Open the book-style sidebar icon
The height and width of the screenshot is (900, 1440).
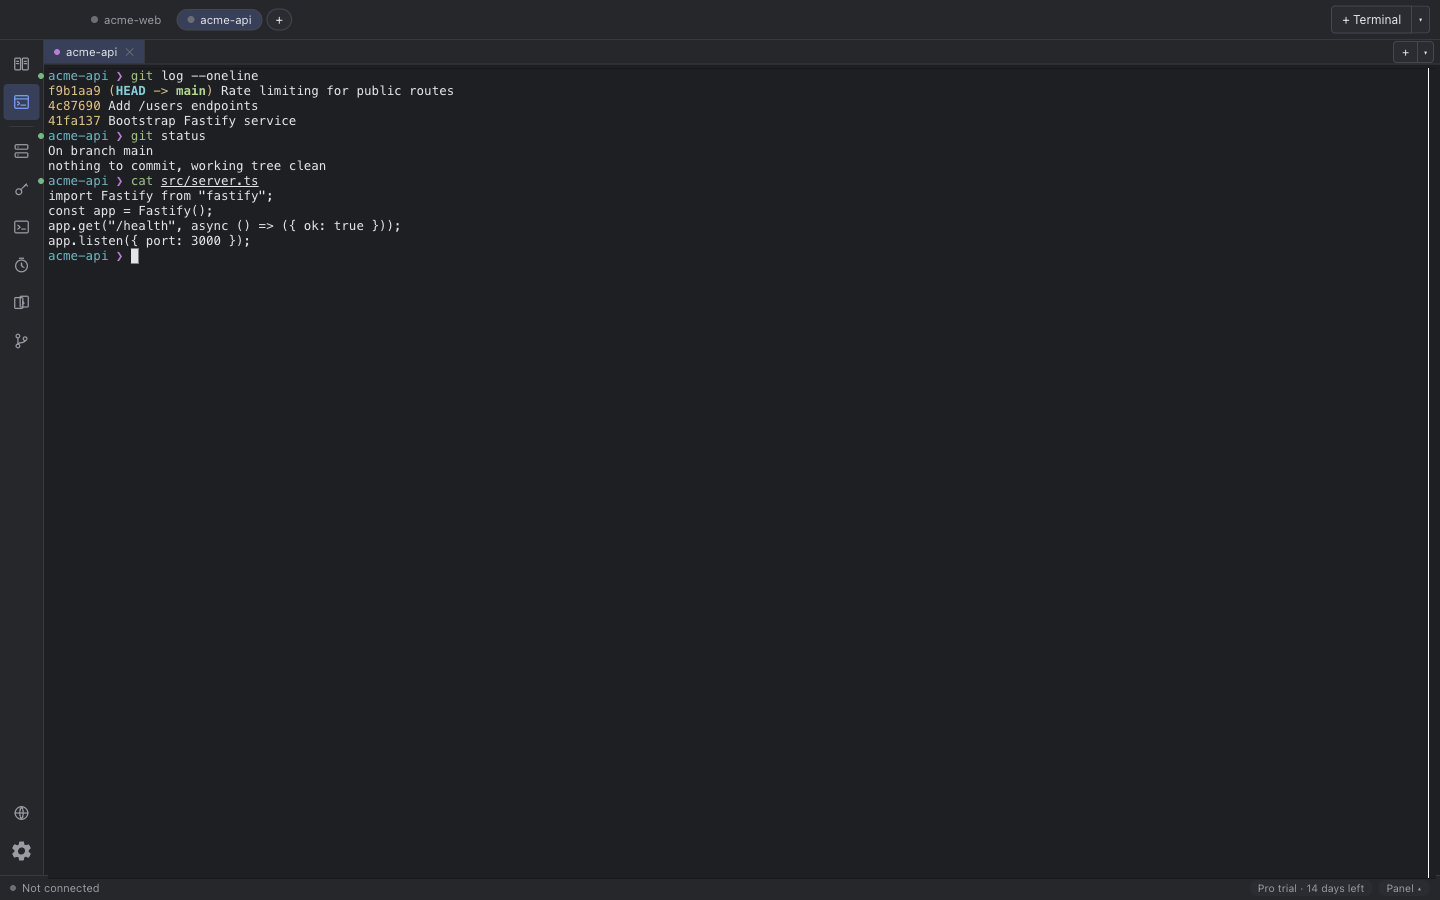(x=21, y=303)
